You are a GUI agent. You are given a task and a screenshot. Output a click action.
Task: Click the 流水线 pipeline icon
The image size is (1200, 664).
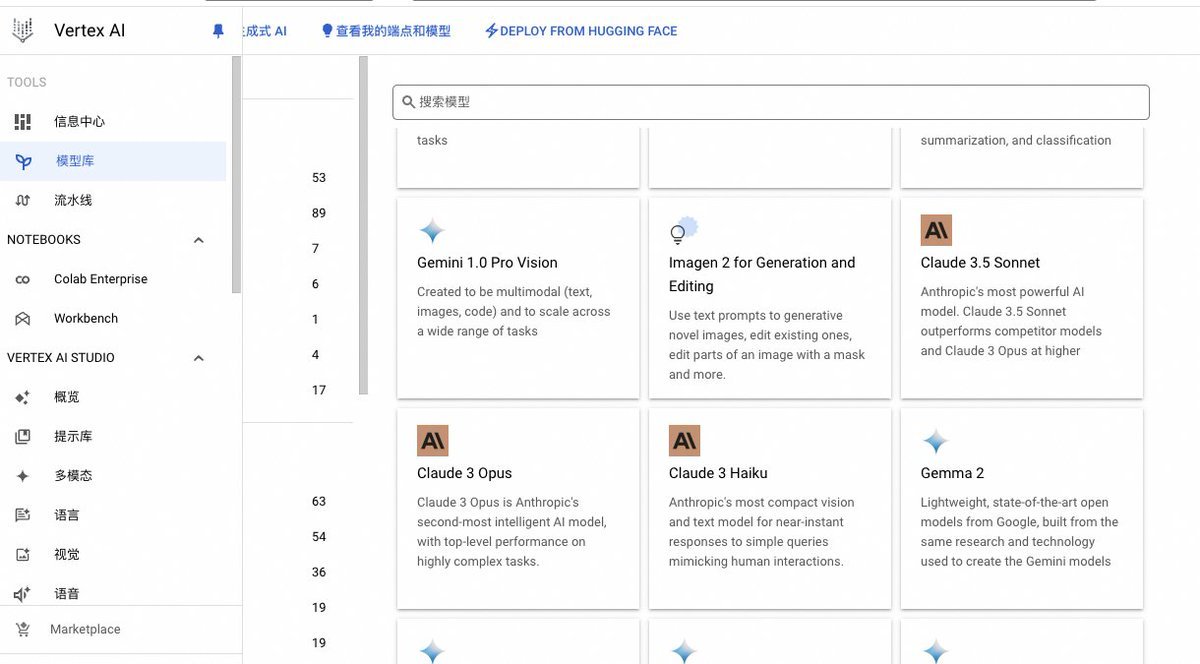pos(23,201)
